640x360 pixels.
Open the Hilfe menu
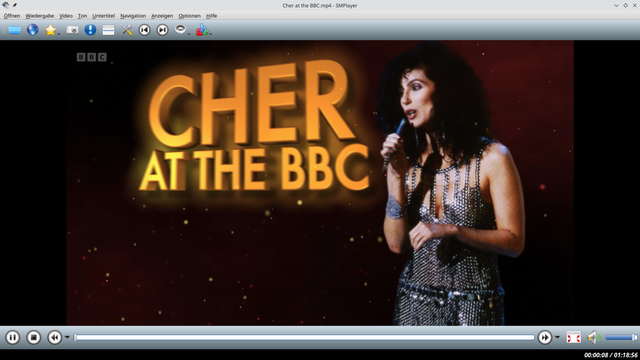point(211,16)
